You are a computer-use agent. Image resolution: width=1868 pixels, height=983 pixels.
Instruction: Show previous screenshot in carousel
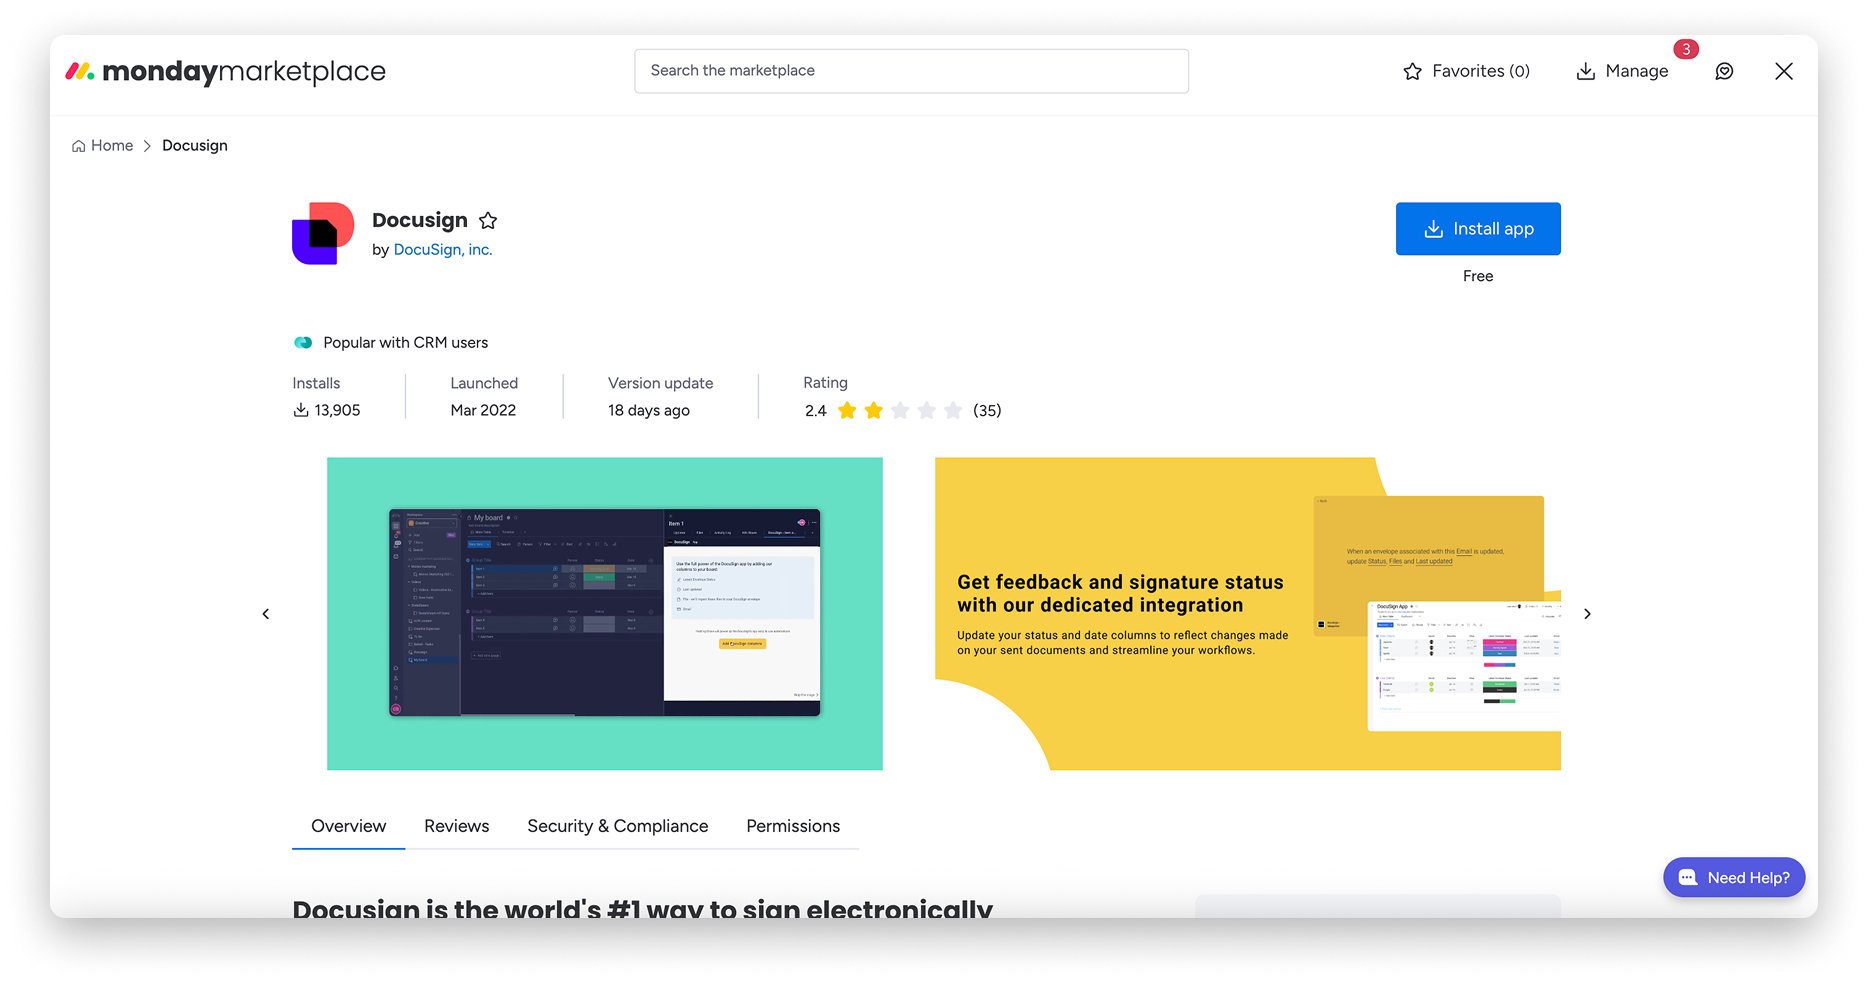pos(266,614)
